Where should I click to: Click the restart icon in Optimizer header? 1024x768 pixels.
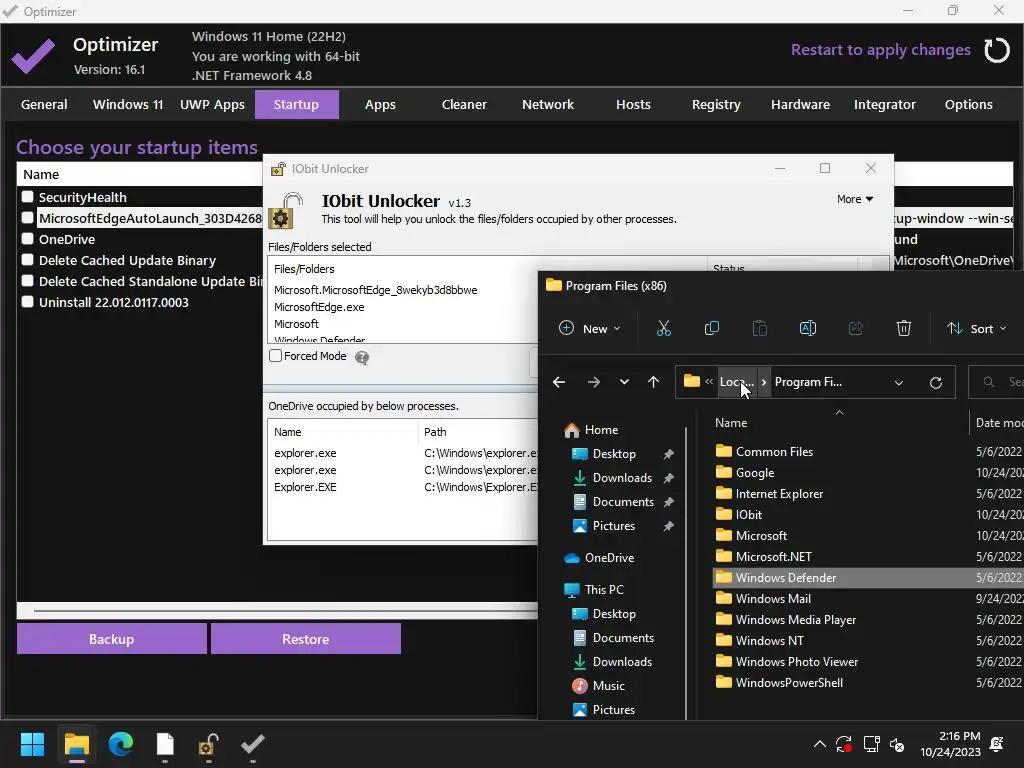(x=997, y=50)
